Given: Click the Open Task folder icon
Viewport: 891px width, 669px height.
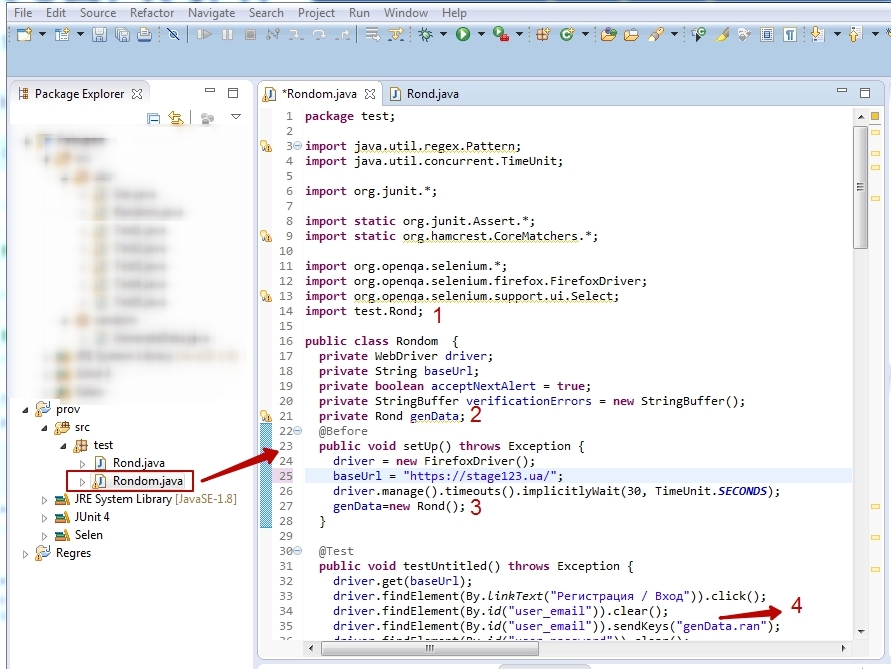Looking at the screenshot, I should (631, 35).
